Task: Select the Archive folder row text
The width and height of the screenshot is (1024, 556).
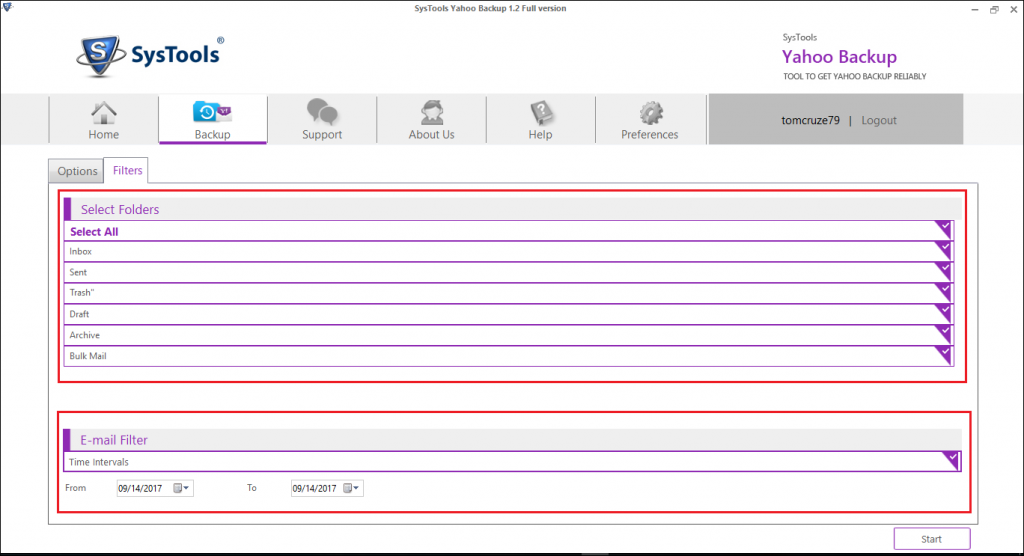Action: 84,335
